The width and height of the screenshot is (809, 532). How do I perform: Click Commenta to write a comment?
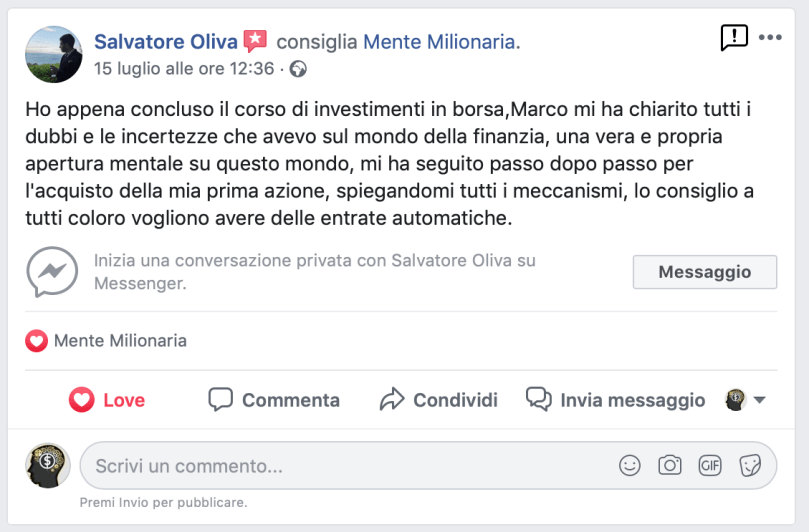tap(274, 400)
